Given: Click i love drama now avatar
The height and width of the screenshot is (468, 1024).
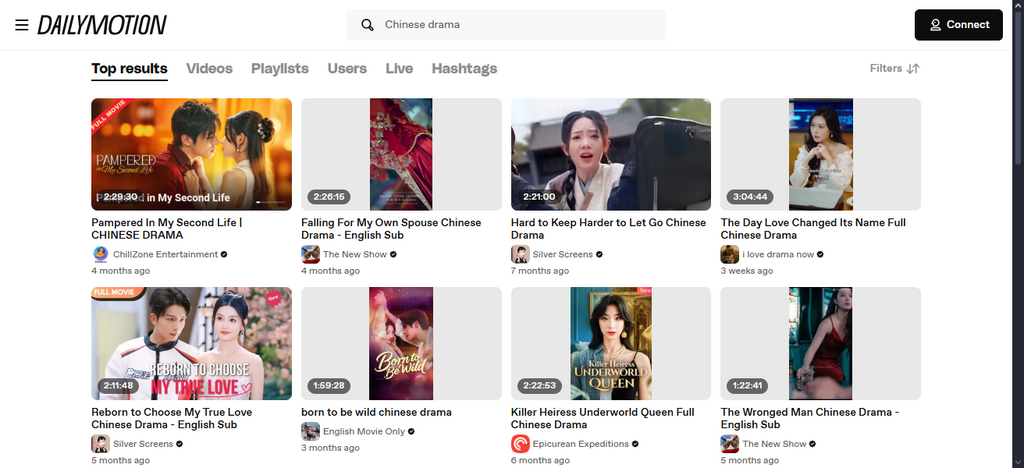Looking at the screenshot, I should coord(730,254).
